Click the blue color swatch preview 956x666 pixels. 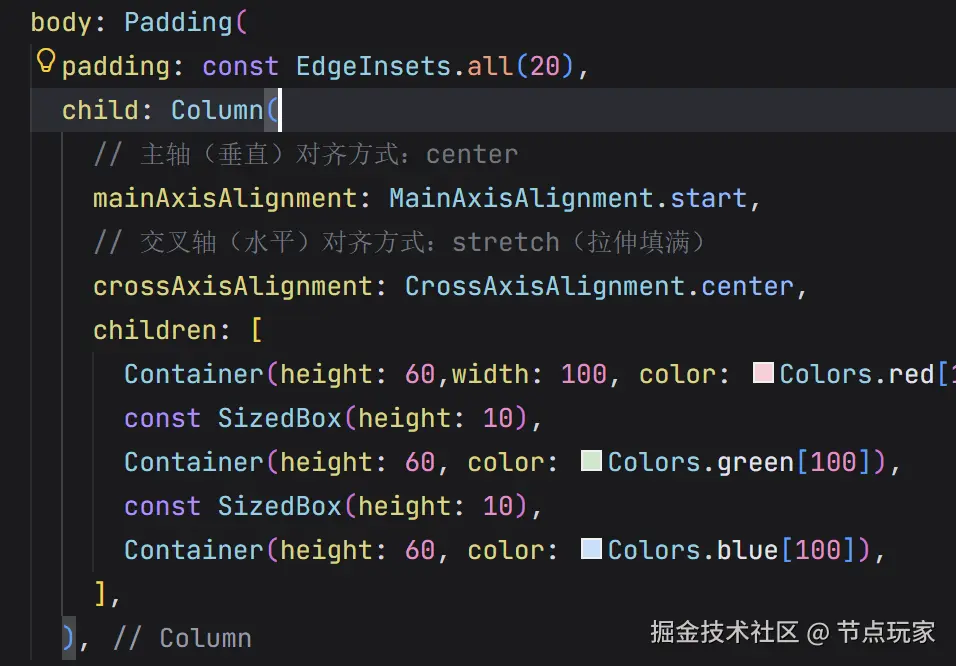click(592, 550)
